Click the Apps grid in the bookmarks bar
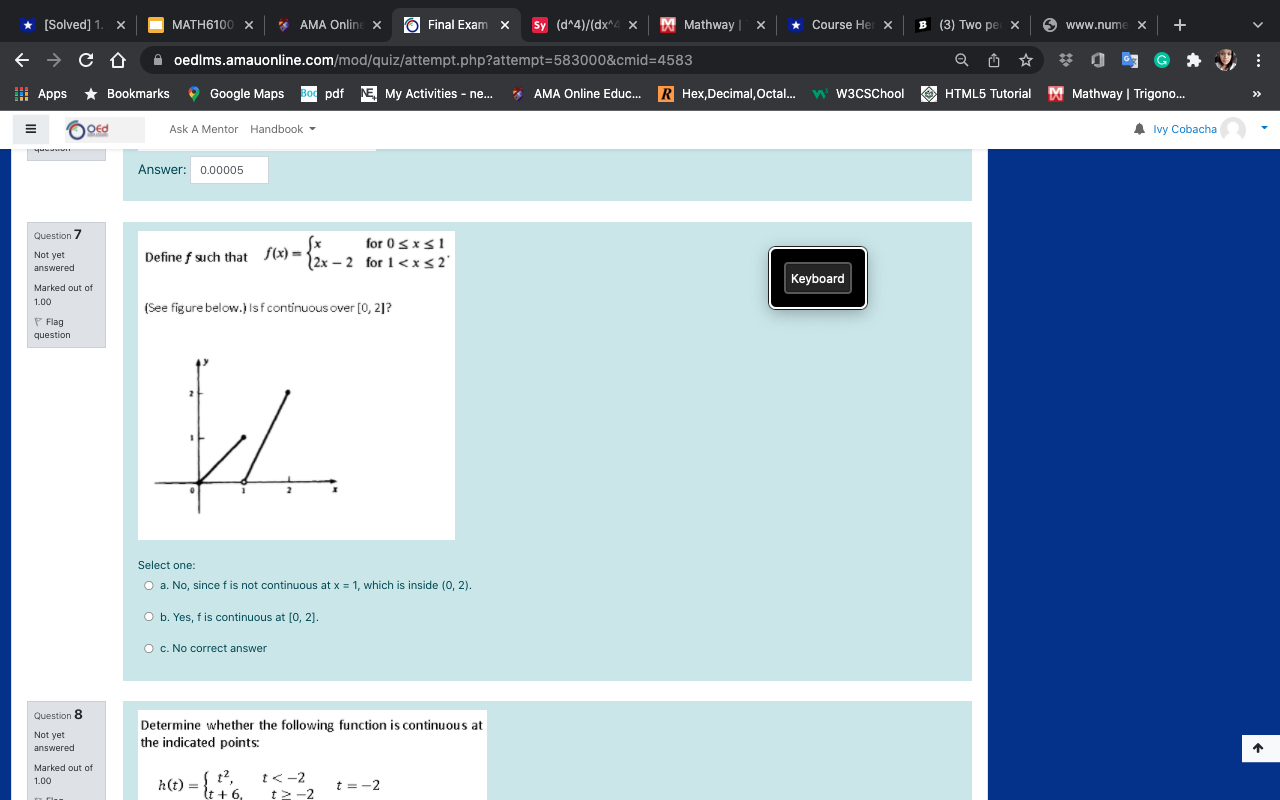This screenshot has height=800, width=1280. click(x=19, y=93)
